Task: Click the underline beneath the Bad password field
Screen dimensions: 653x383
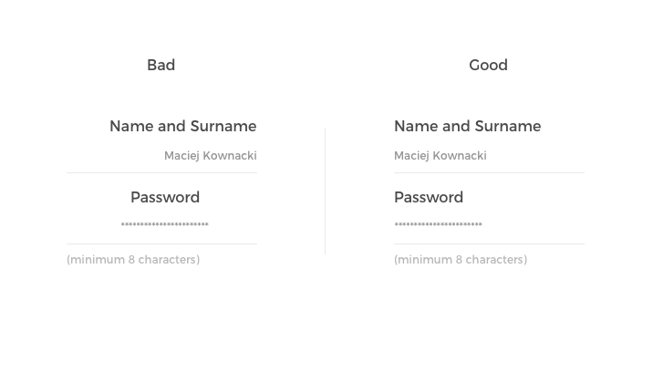Action: tap(162, 244)
